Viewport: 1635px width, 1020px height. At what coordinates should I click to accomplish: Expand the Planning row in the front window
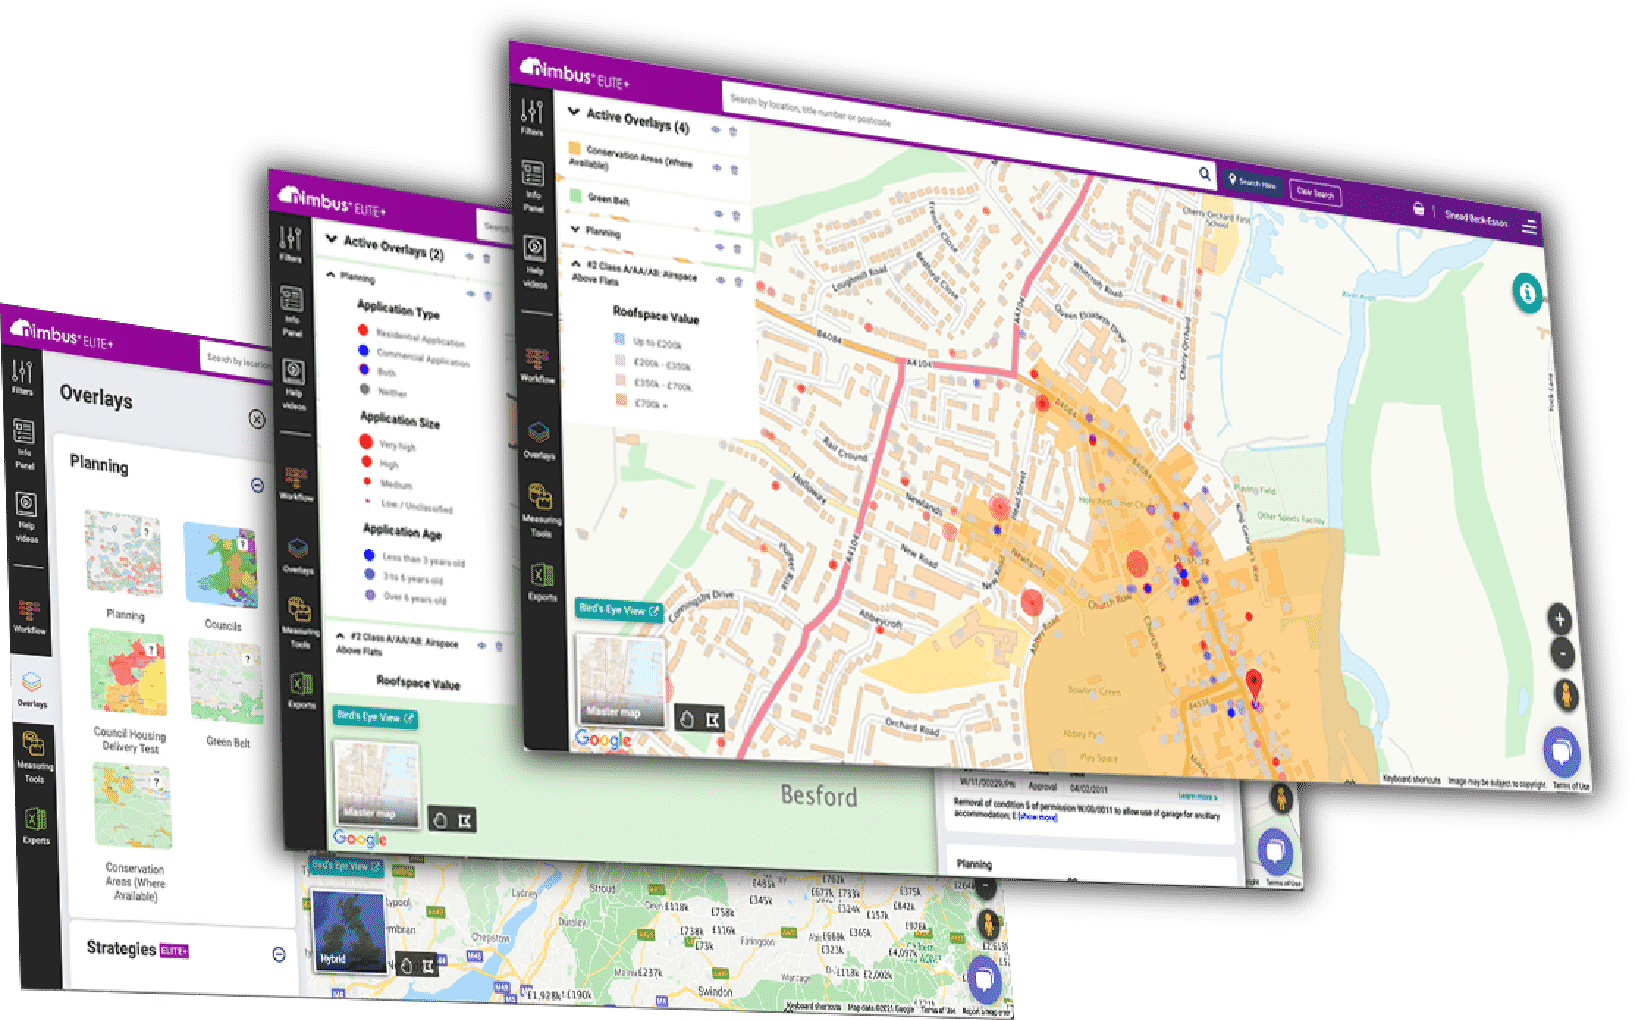(575, 229)
